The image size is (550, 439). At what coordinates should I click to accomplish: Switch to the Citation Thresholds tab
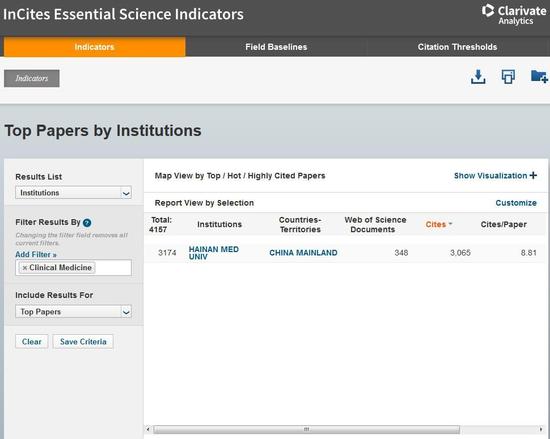point(457,47)
